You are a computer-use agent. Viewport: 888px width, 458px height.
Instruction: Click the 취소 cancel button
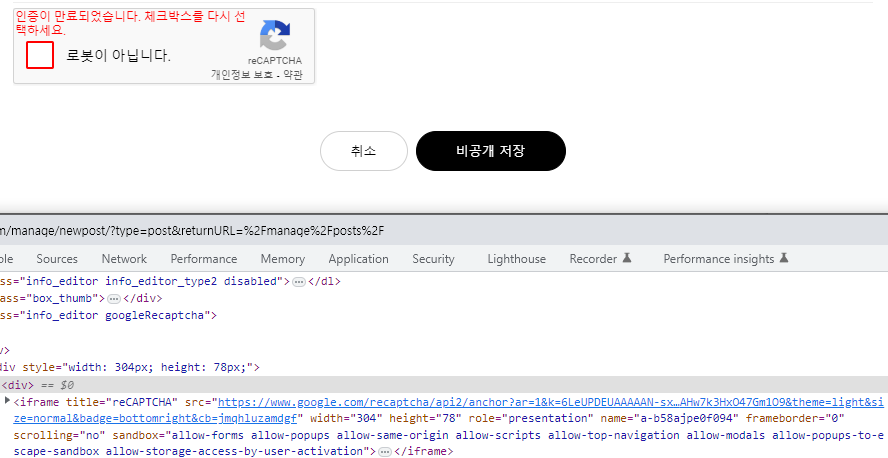pos(364,151)
